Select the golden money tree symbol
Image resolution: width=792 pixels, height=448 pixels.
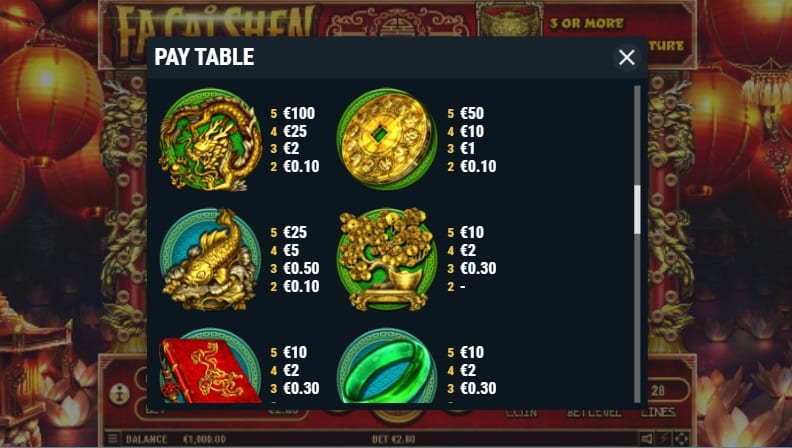click(387, 259)
